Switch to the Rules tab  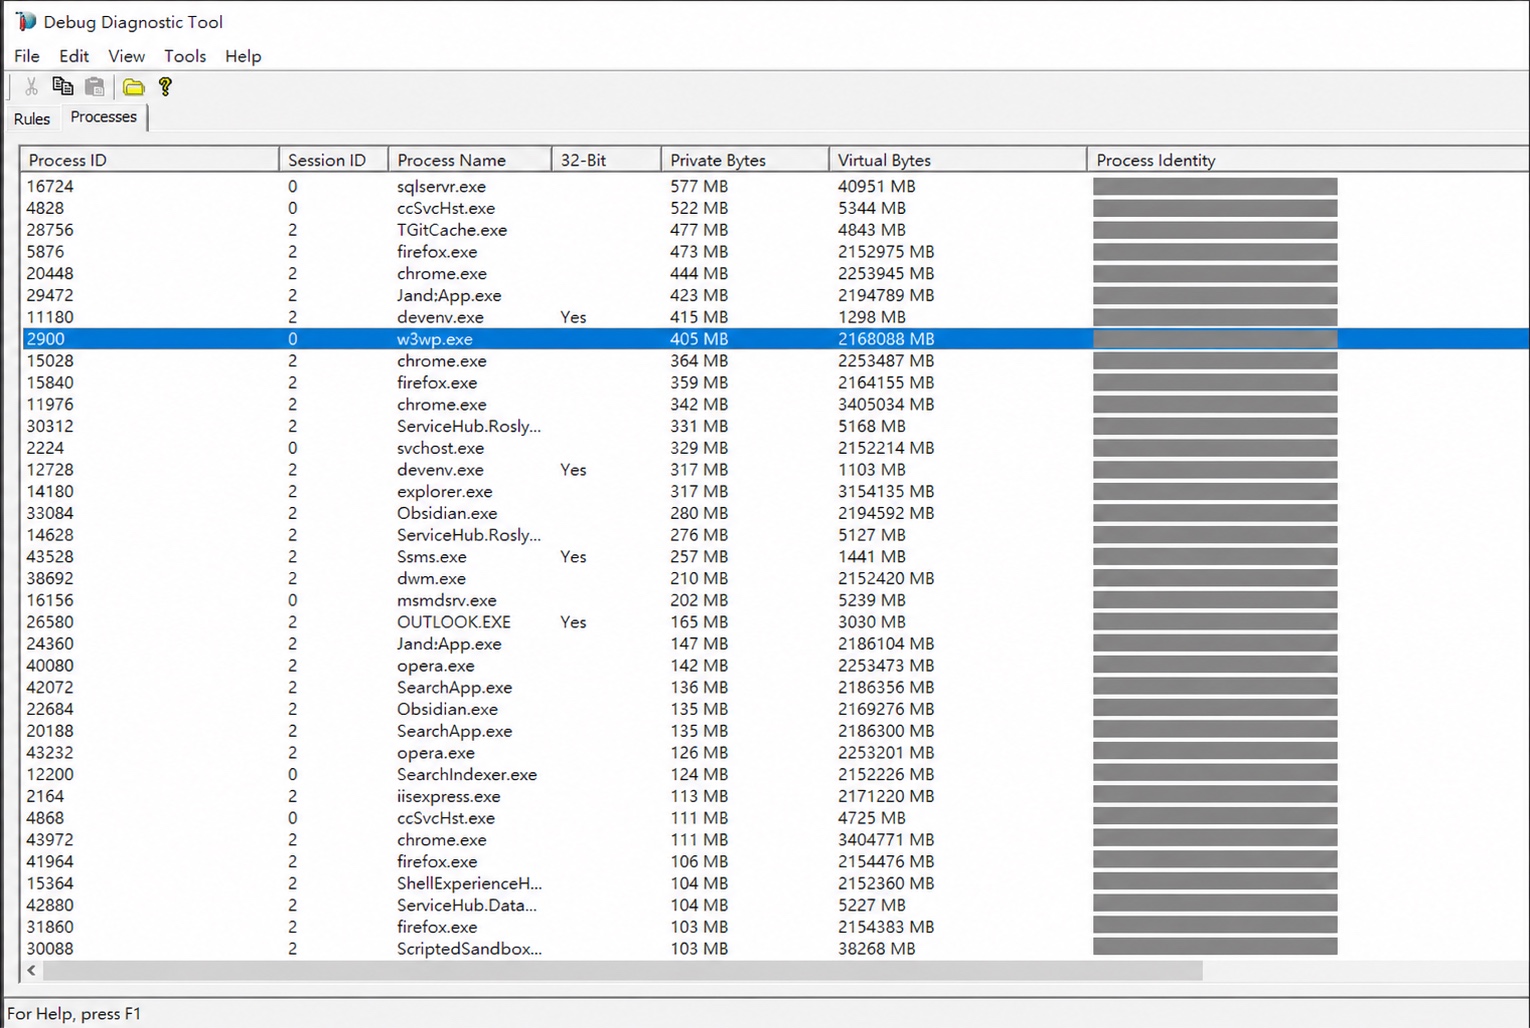click(x=32, y=118)
